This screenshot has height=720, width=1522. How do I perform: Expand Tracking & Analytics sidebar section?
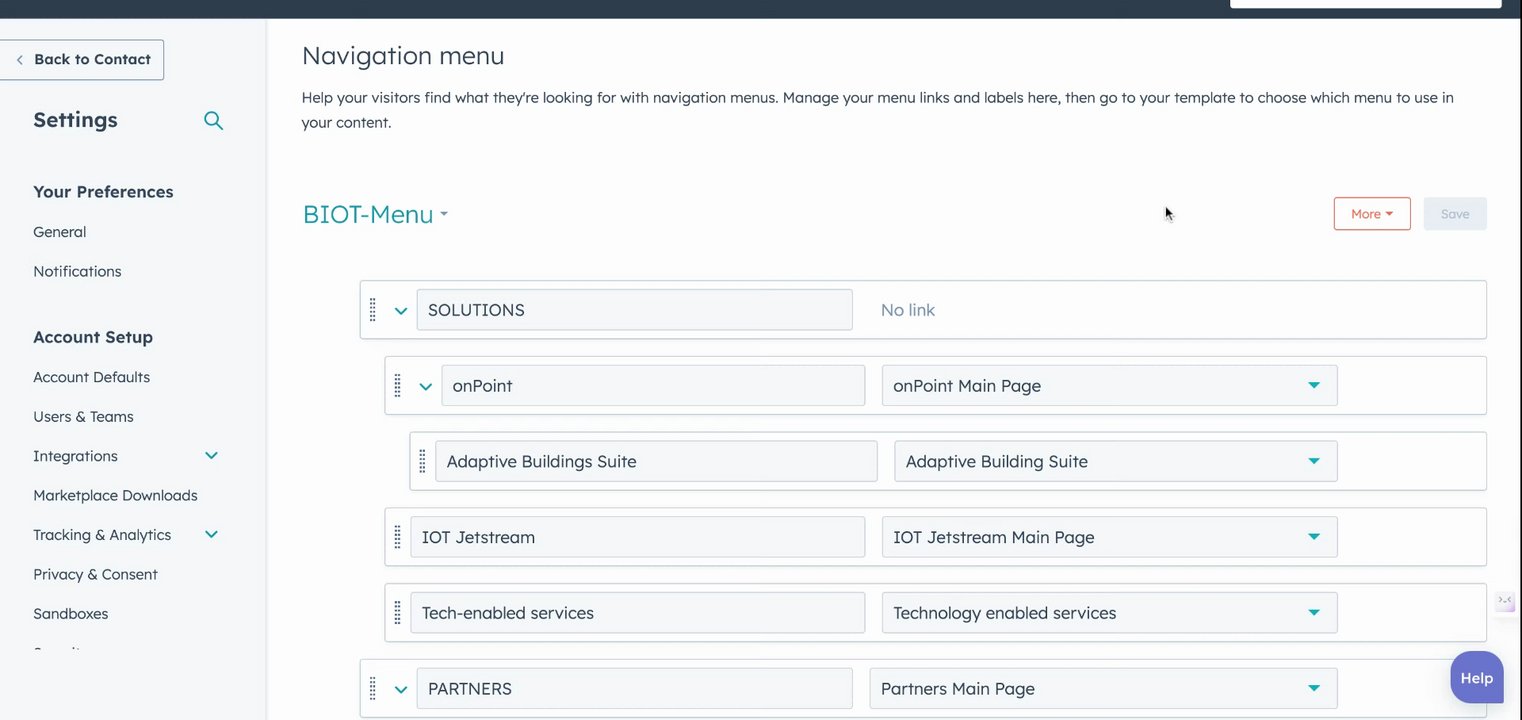tap(211, 535)
